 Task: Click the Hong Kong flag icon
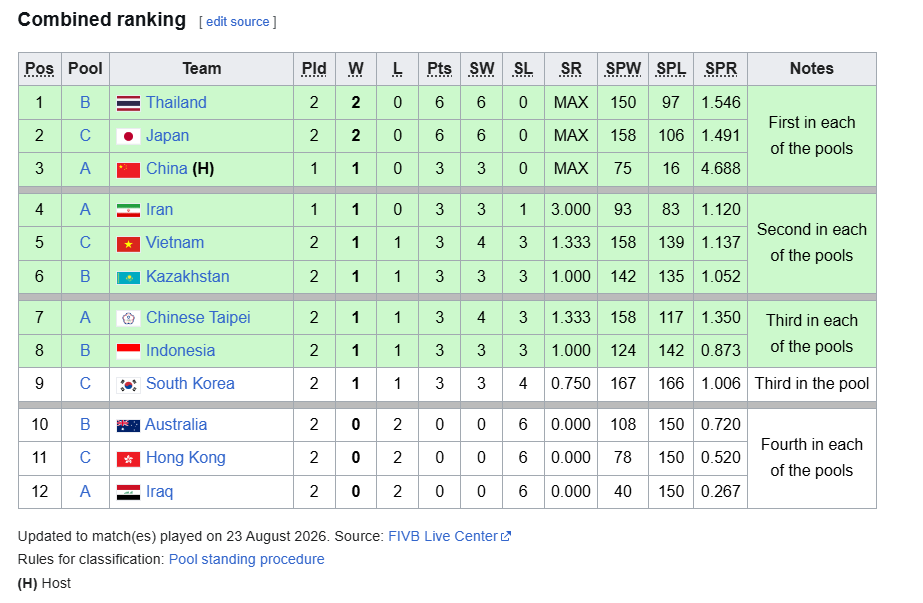click(128, 459)
